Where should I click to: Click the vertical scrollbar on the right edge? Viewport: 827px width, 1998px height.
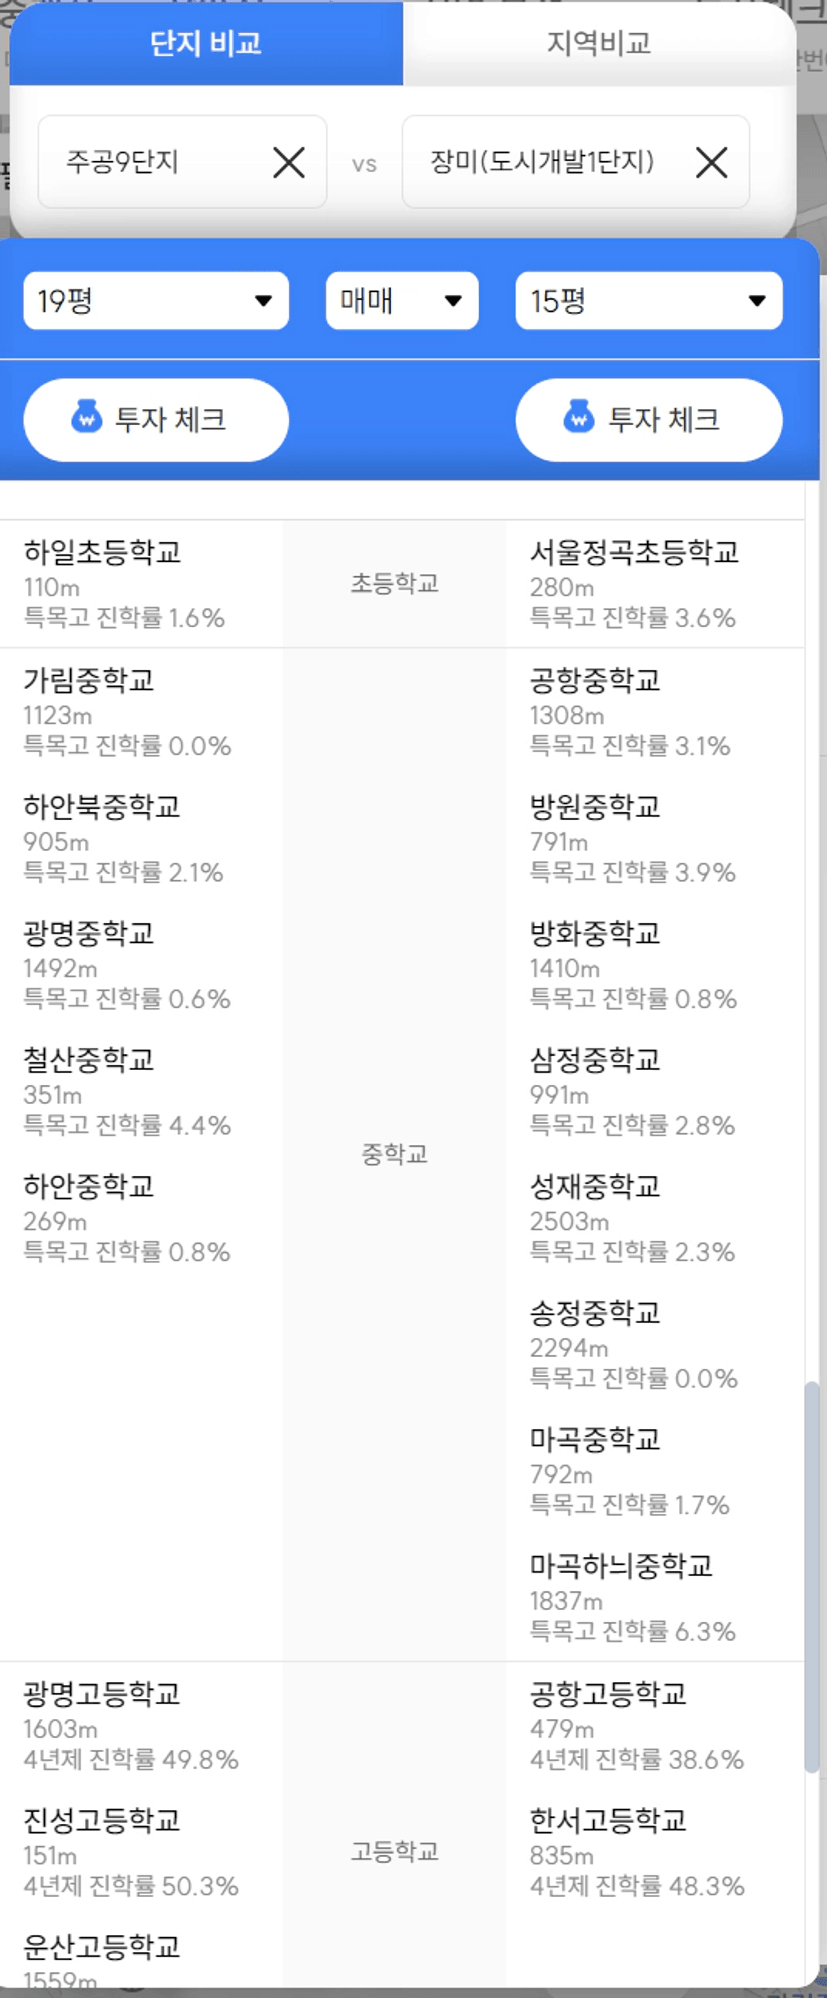pos(812,1576)
